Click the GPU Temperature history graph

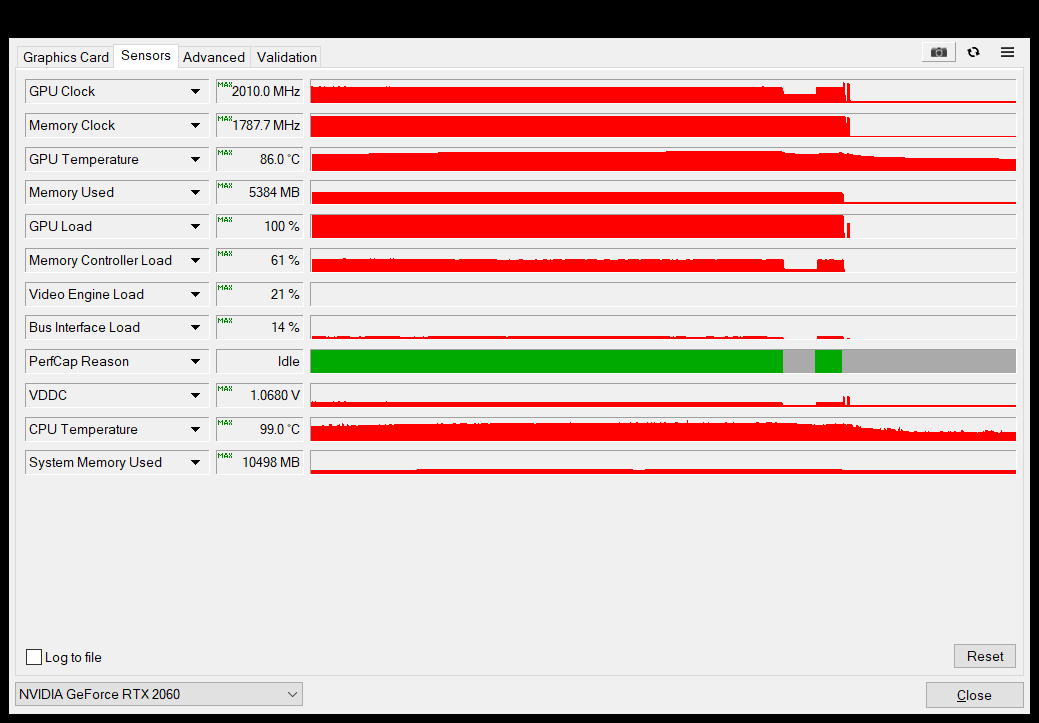663,159
